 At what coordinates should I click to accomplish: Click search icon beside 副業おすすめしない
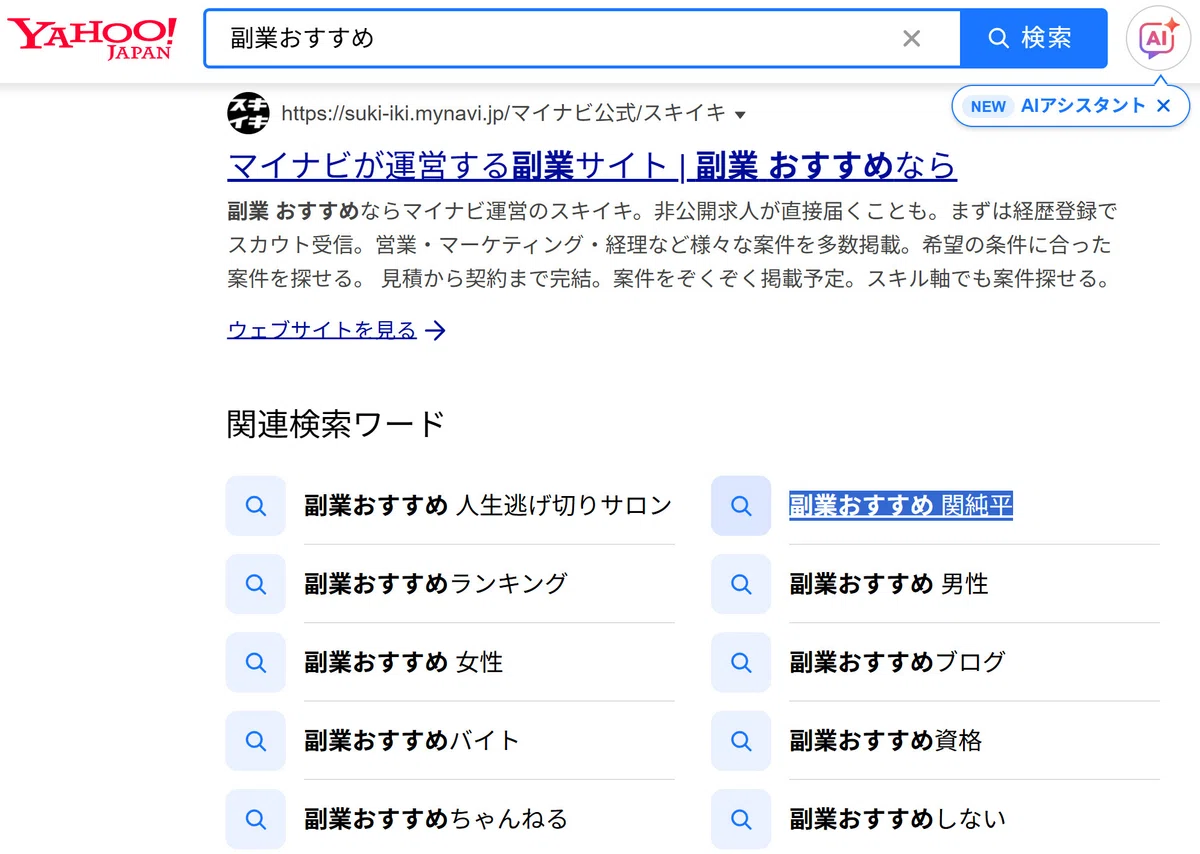tap(741, 820)
